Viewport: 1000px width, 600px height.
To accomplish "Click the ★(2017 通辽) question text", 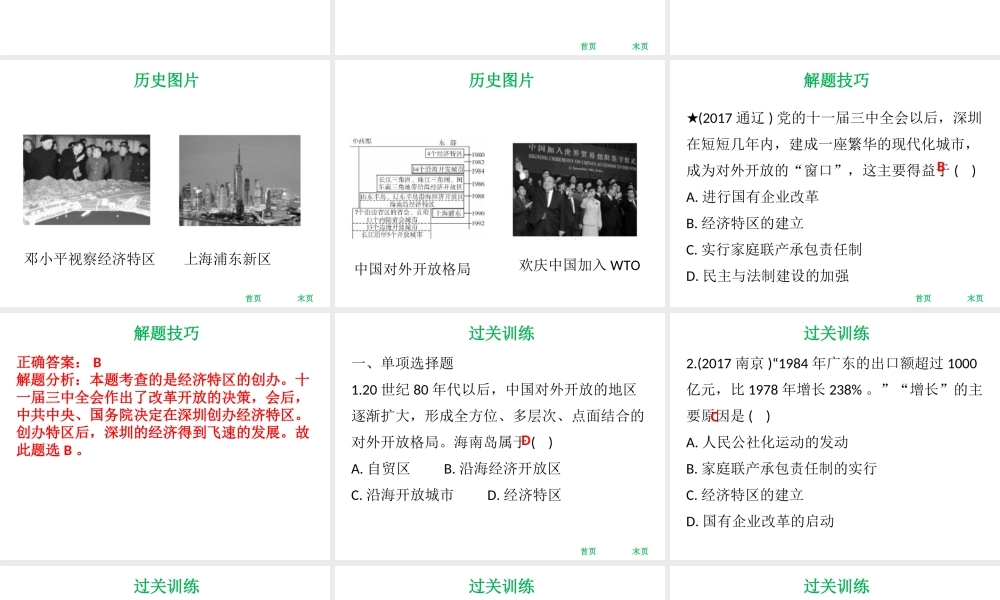I will (834, 144).
